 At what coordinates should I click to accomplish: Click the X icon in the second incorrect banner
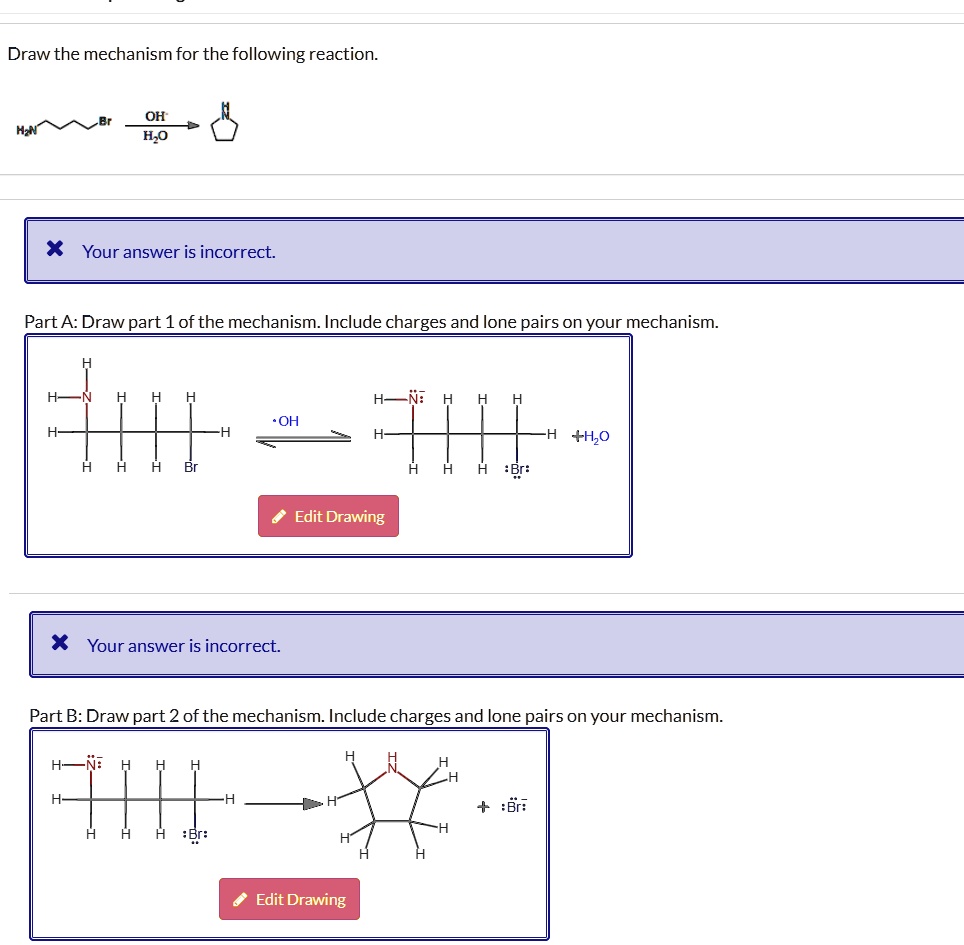click(61, 644)
